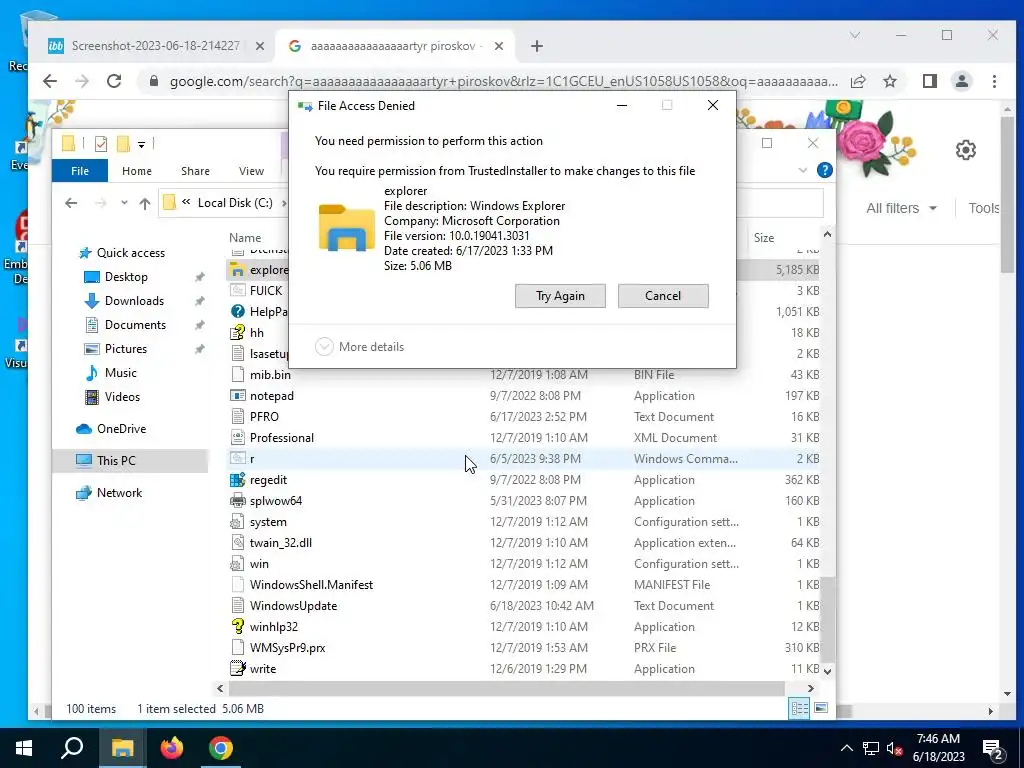1024x768 pixels.
Task: Open Firefox from taskbar
Action: click(172, 748)
